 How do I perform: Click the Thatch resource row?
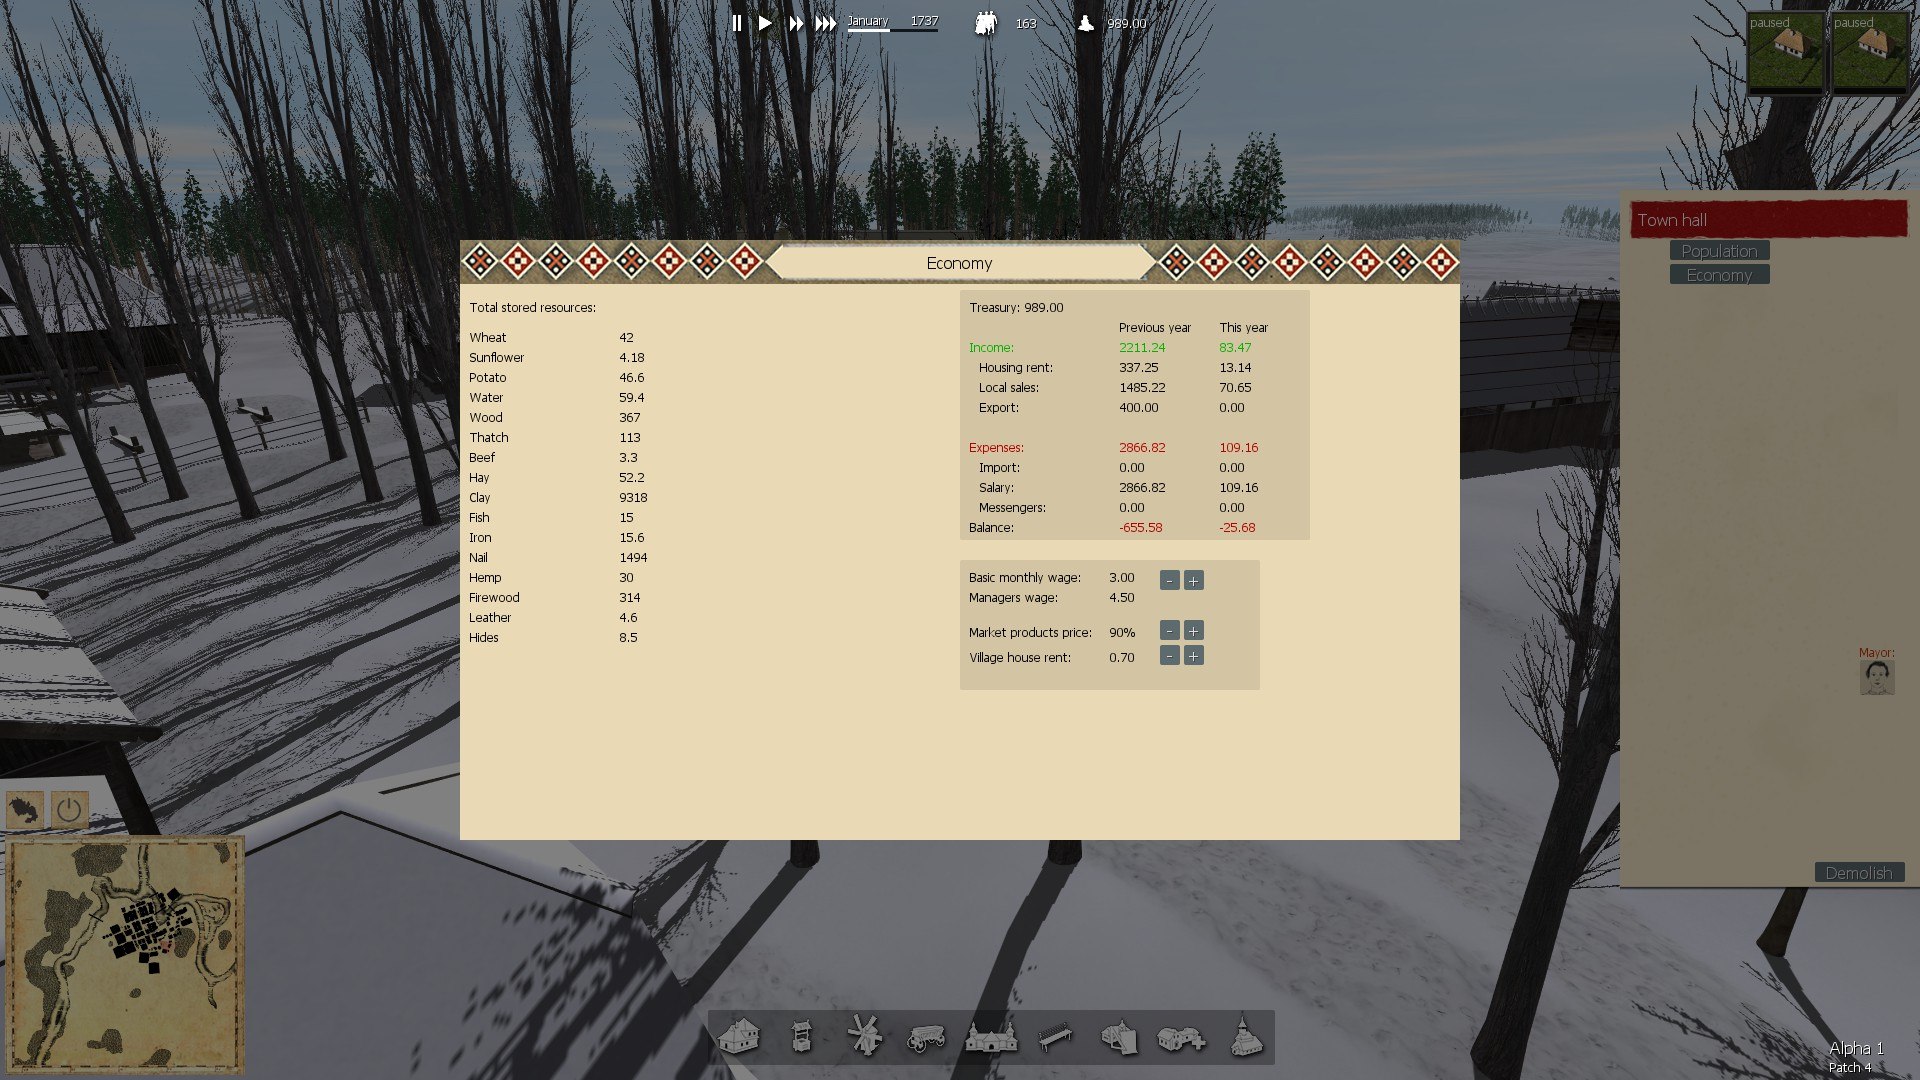(557, 438)
